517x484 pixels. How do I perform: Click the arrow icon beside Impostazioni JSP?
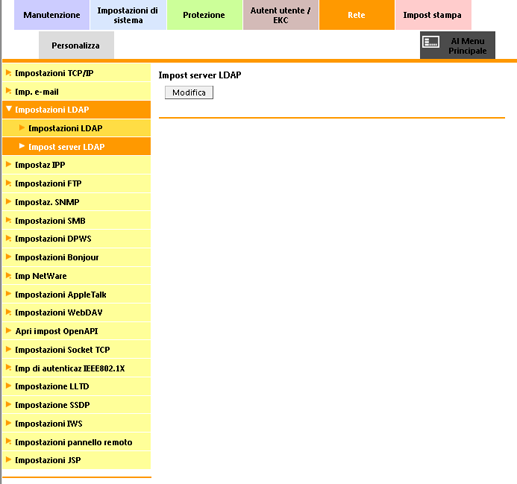click(9, 459)
